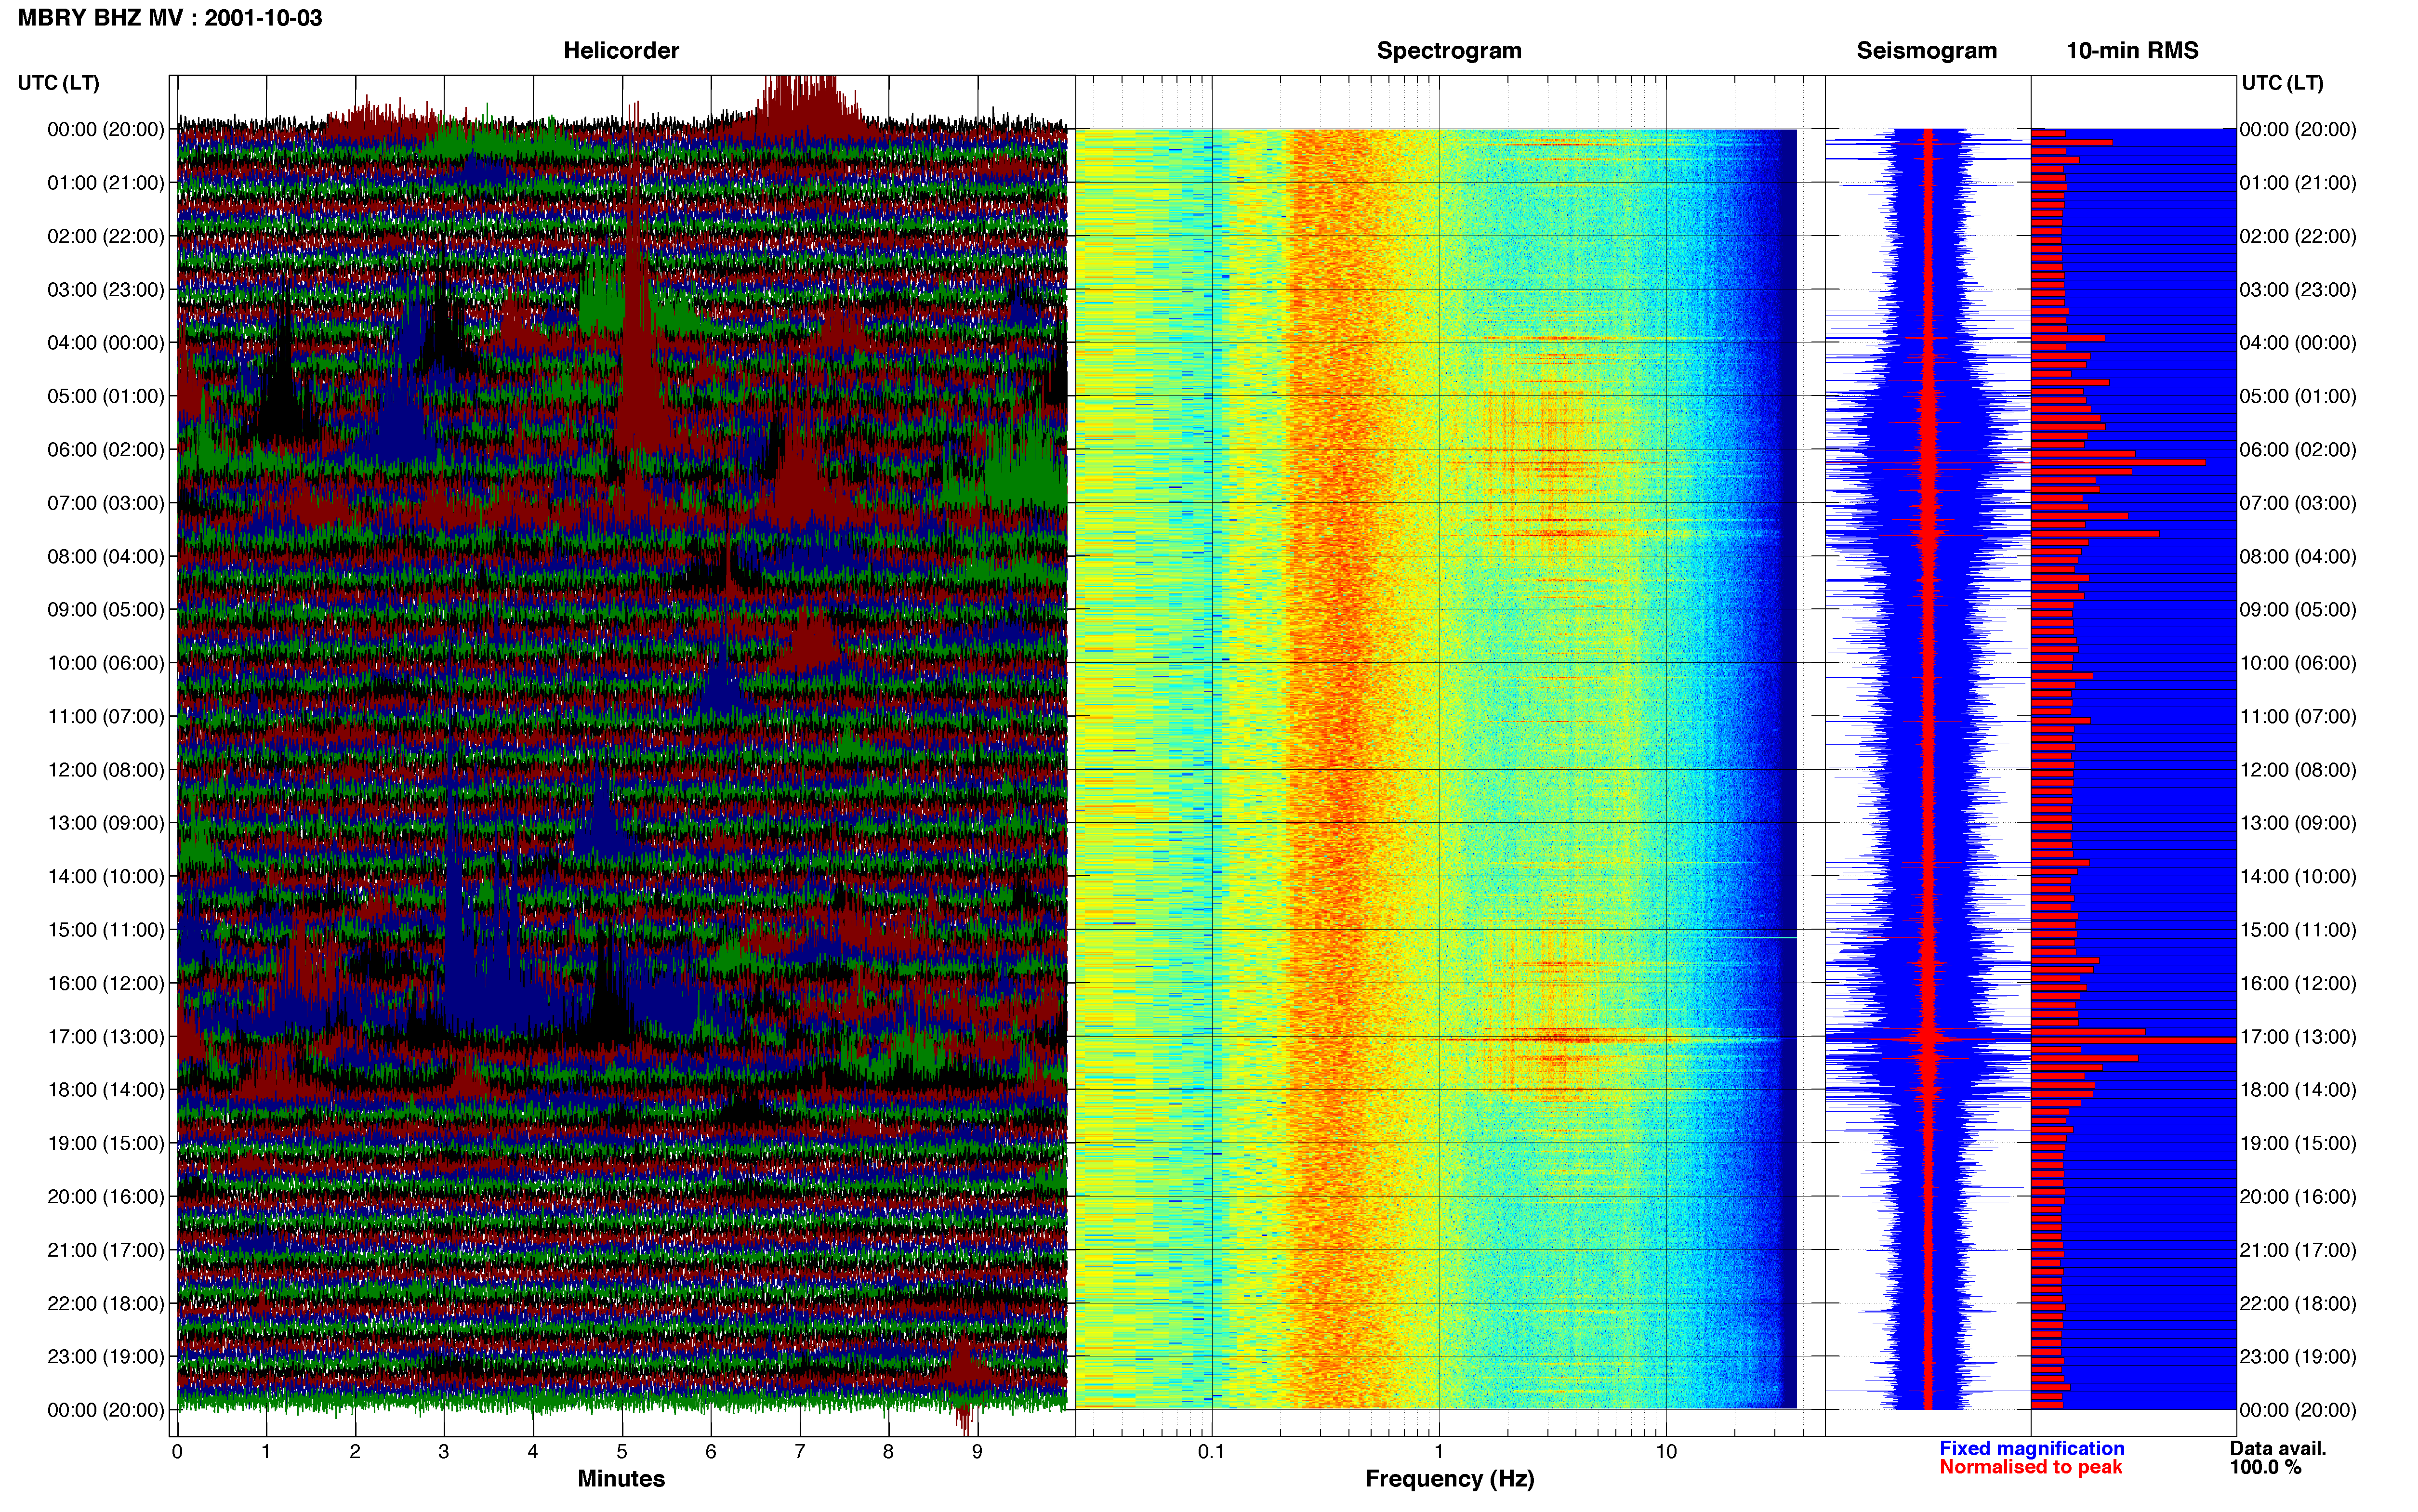Screen dimensions: 2418x1512
Task: Click 21:00 (17:00) on the RMS-side time axis
Action: click(2298, 1250)
